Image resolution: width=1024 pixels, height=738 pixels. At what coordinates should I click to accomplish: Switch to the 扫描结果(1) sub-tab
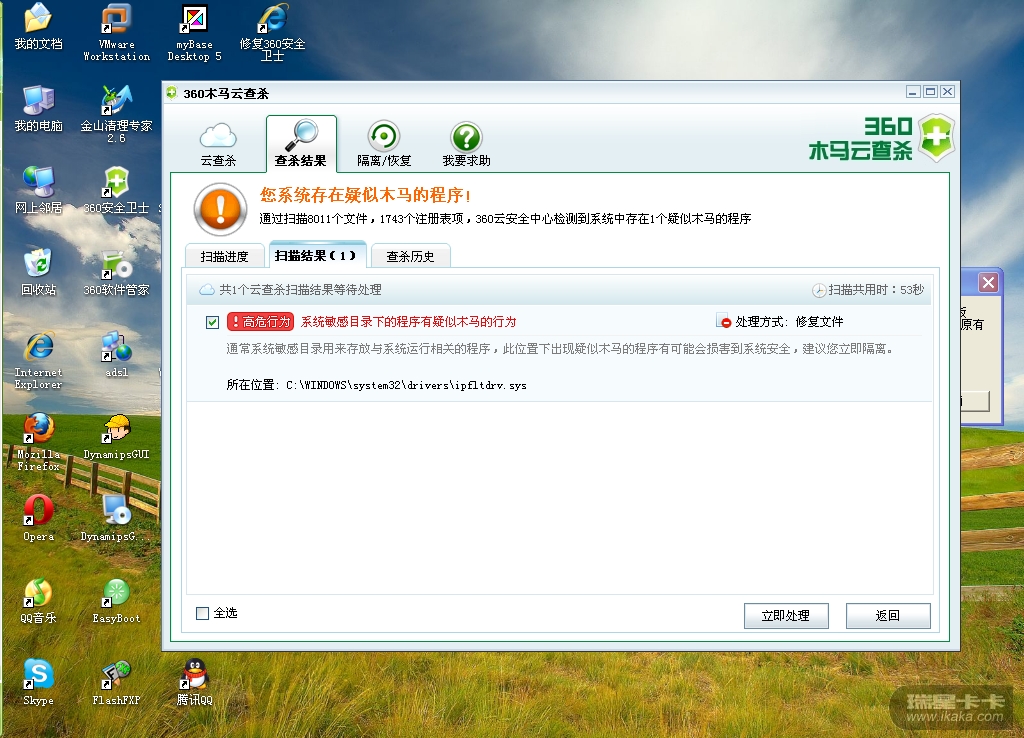click(317, 255)
